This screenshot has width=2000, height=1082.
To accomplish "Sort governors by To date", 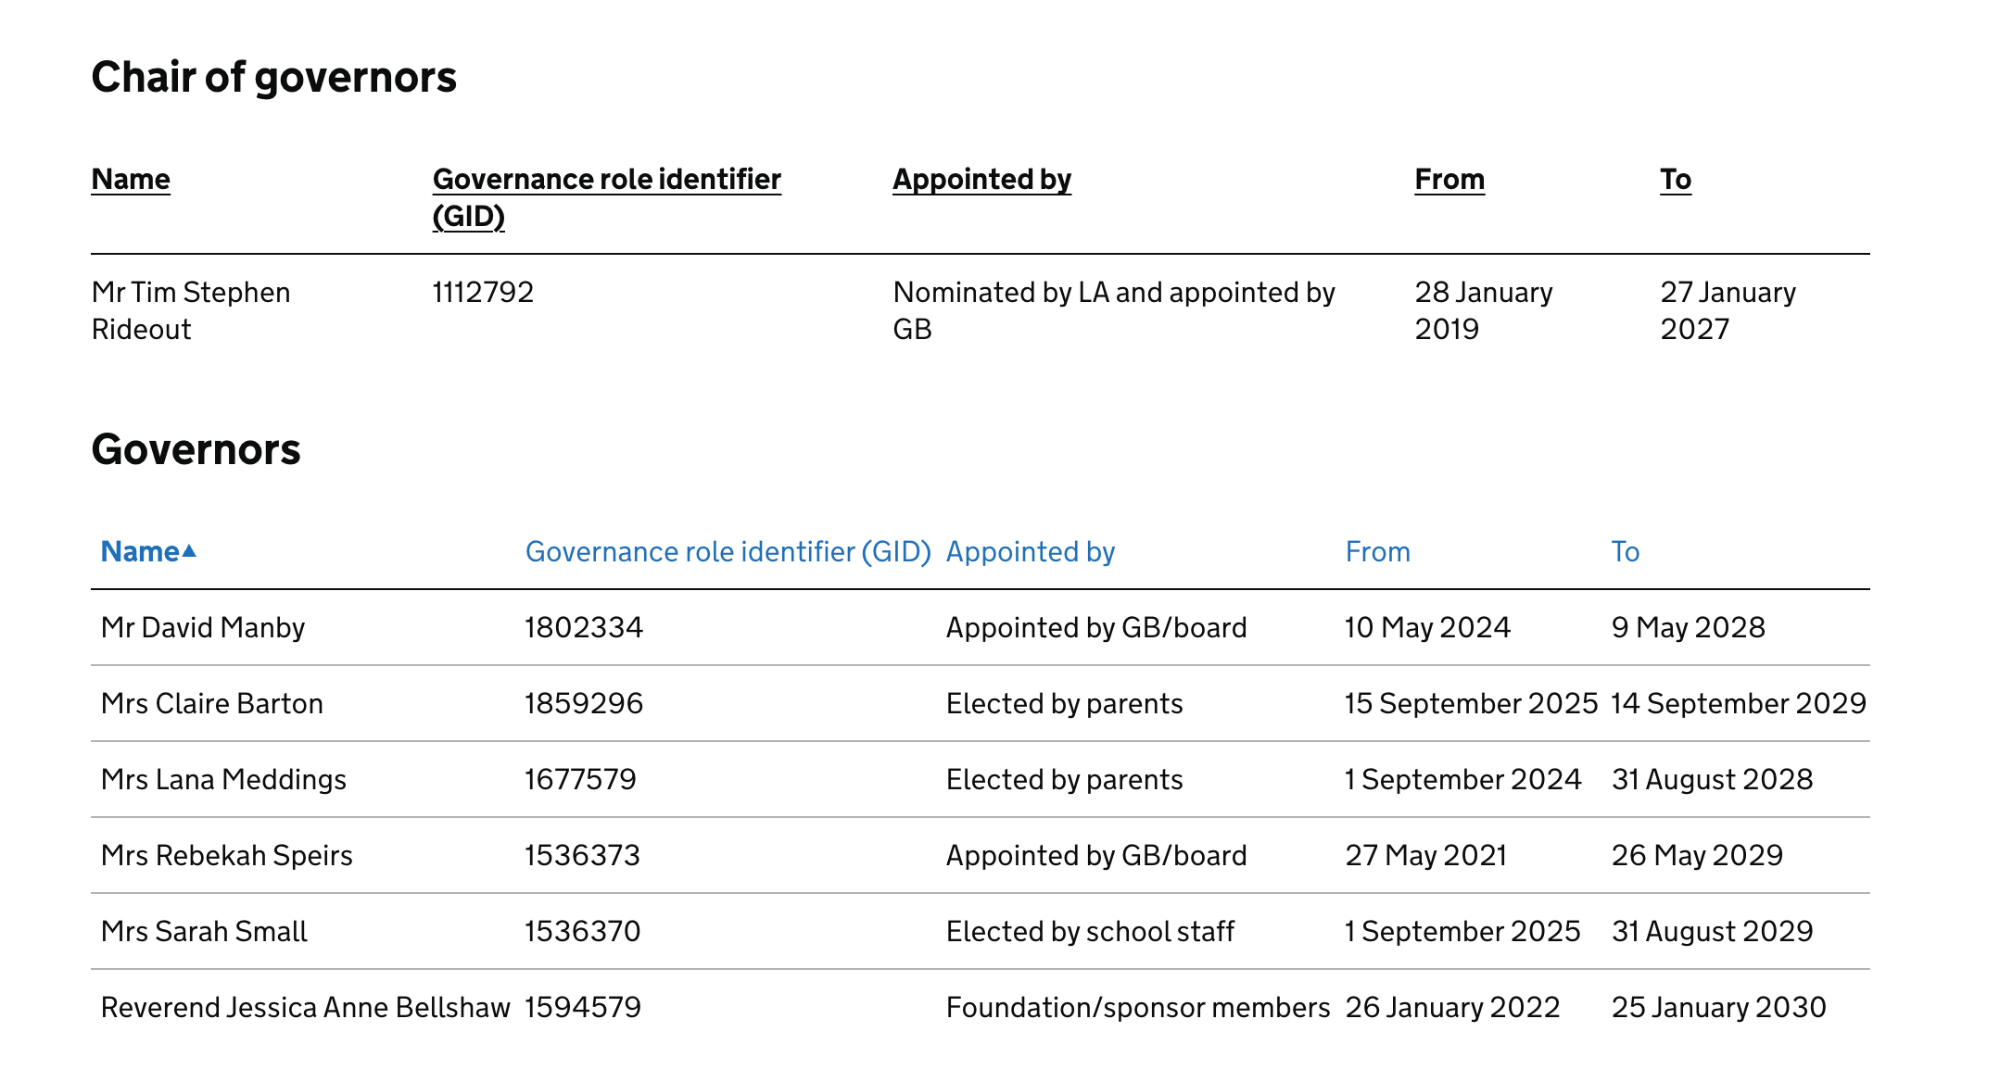I will 1624,552.
